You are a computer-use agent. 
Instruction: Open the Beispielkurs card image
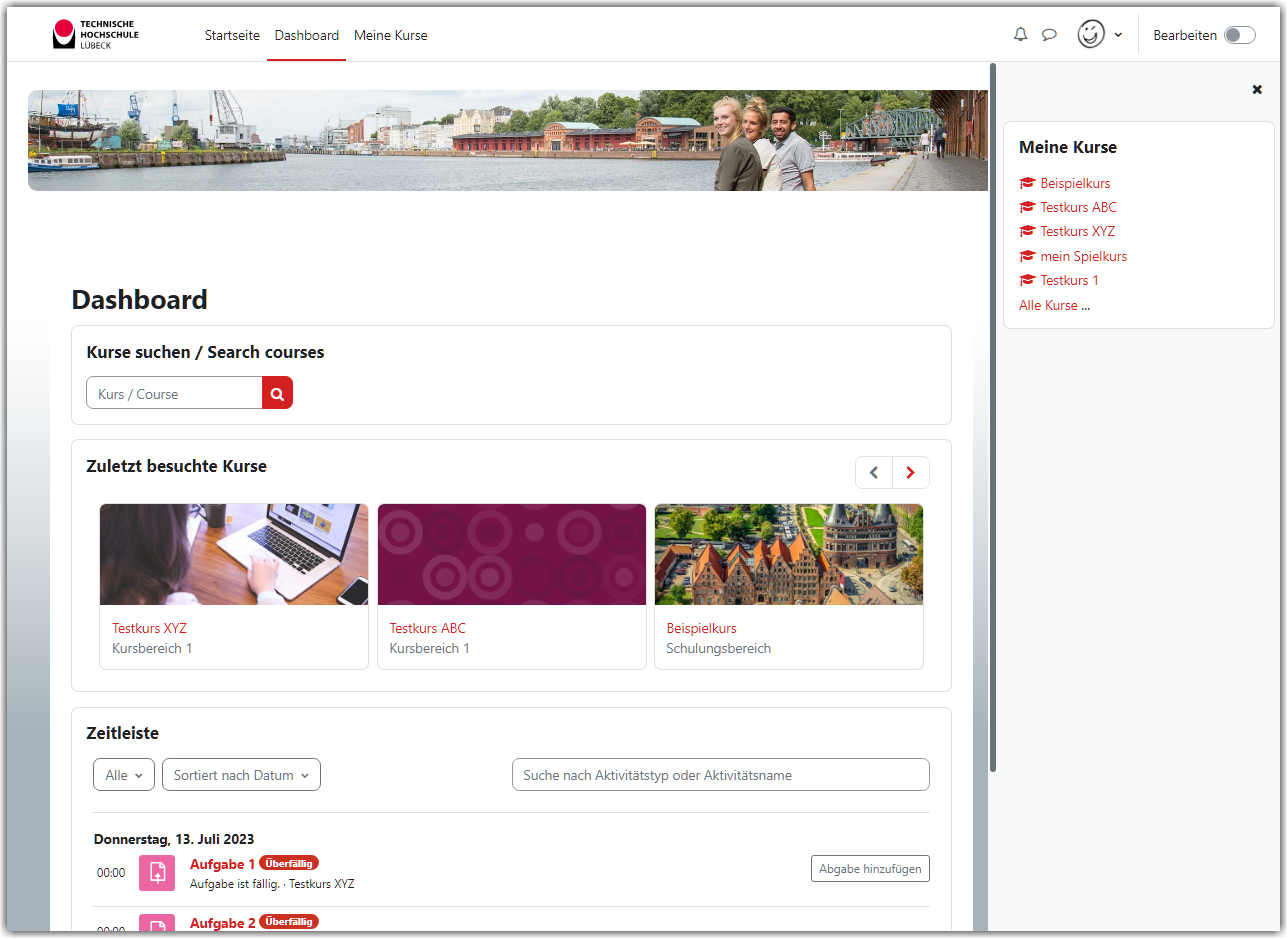tap(789, 554)
